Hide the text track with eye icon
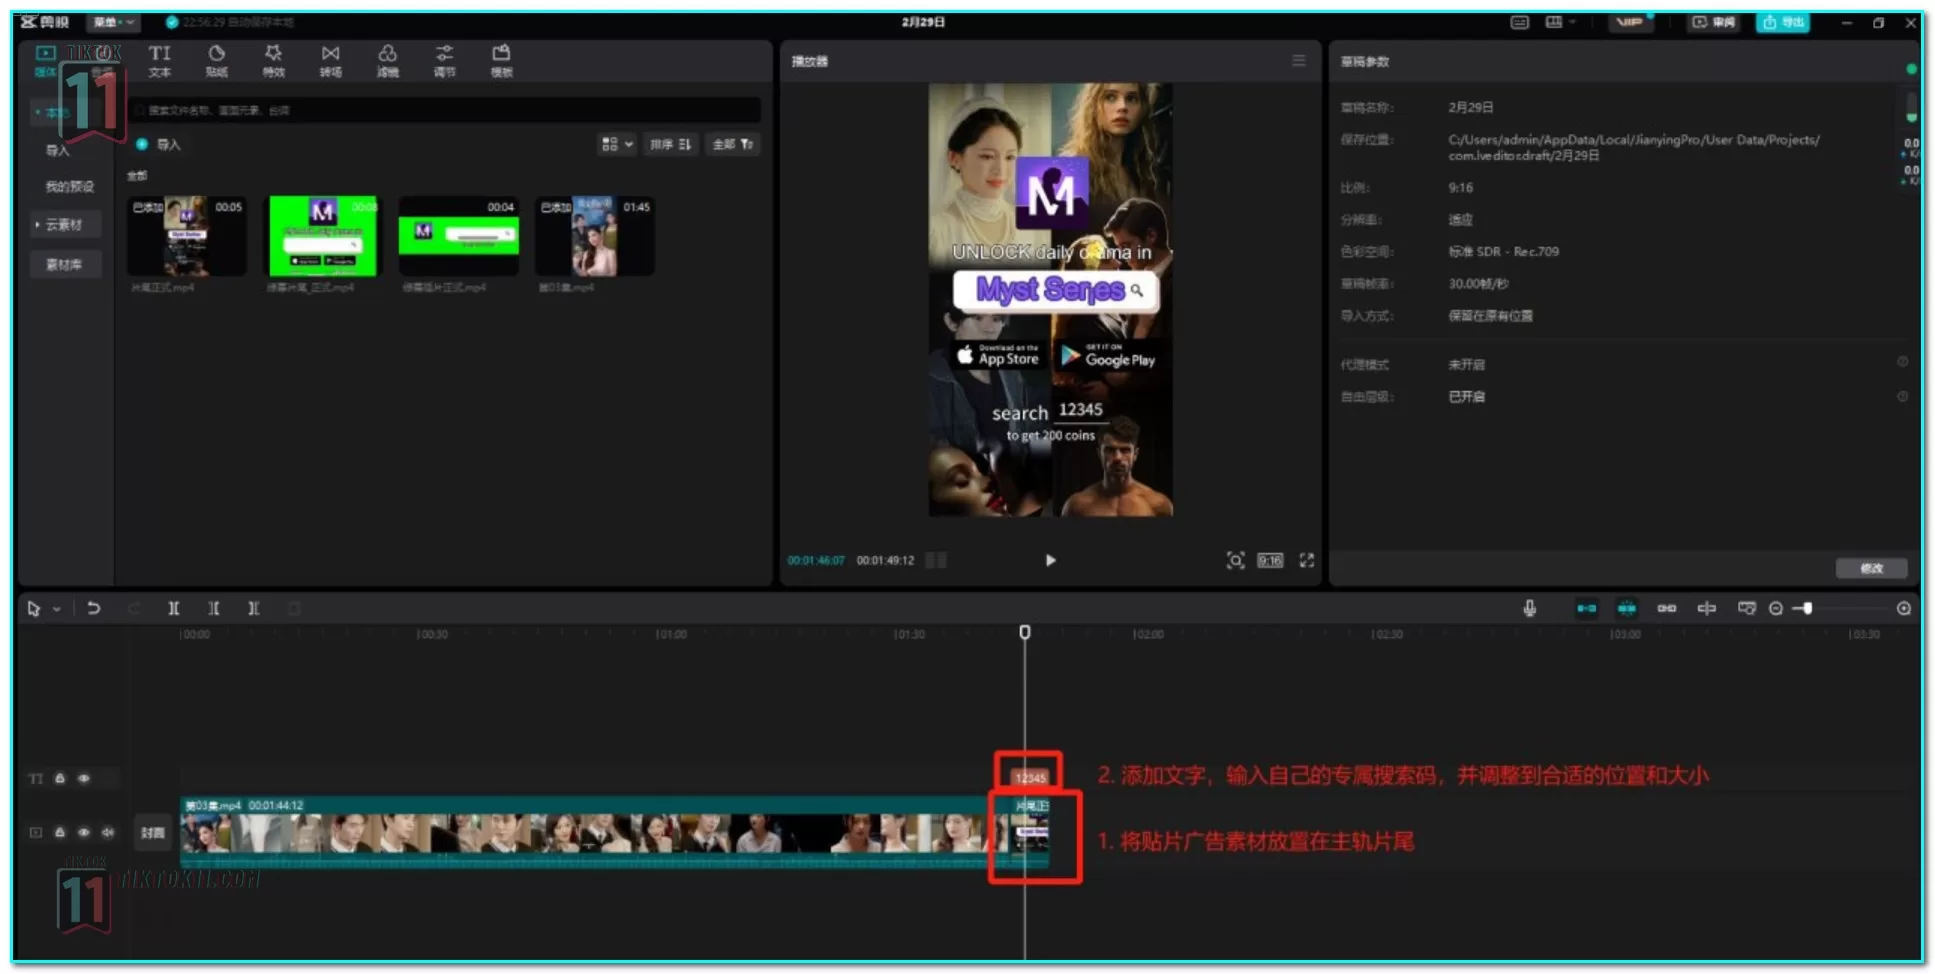 tap(84, 778)
